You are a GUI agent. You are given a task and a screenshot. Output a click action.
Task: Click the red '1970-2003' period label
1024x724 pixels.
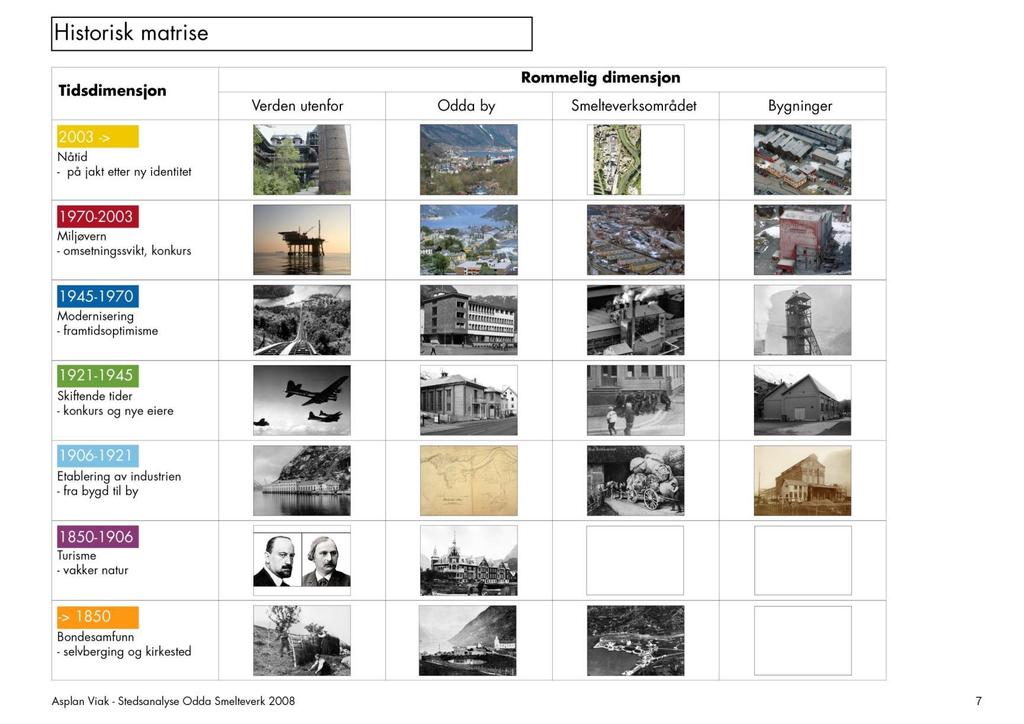tap(97, 216)
